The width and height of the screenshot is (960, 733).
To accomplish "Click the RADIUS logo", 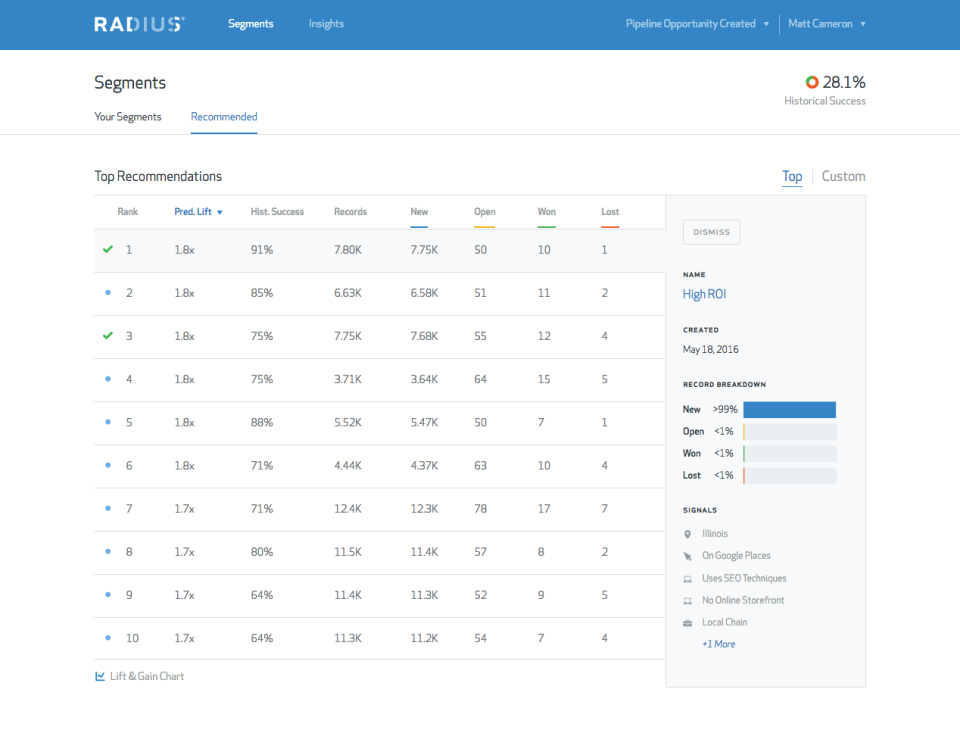I will click(139, 23).
